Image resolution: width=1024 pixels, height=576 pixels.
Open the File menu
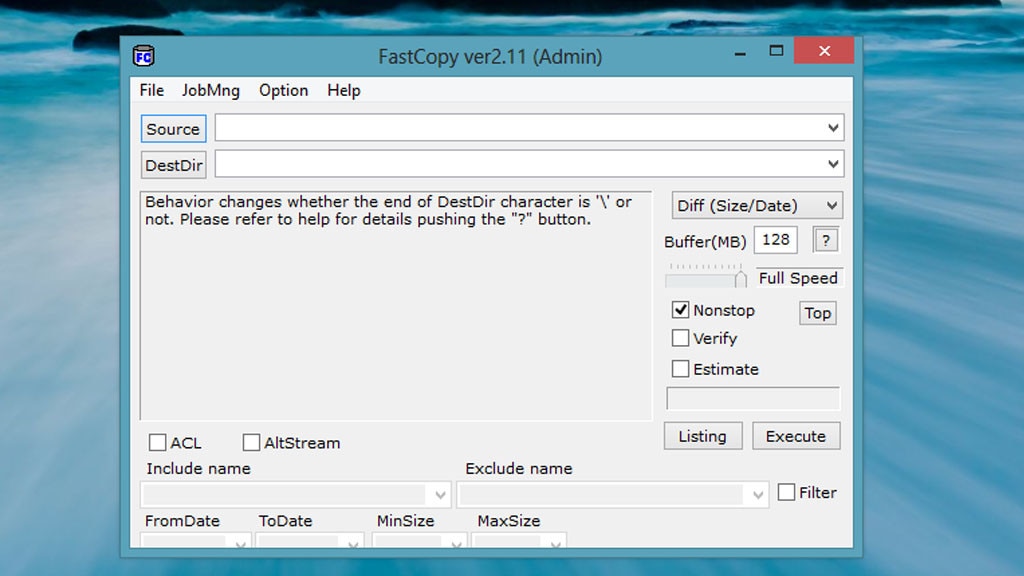tap(152, 90)
